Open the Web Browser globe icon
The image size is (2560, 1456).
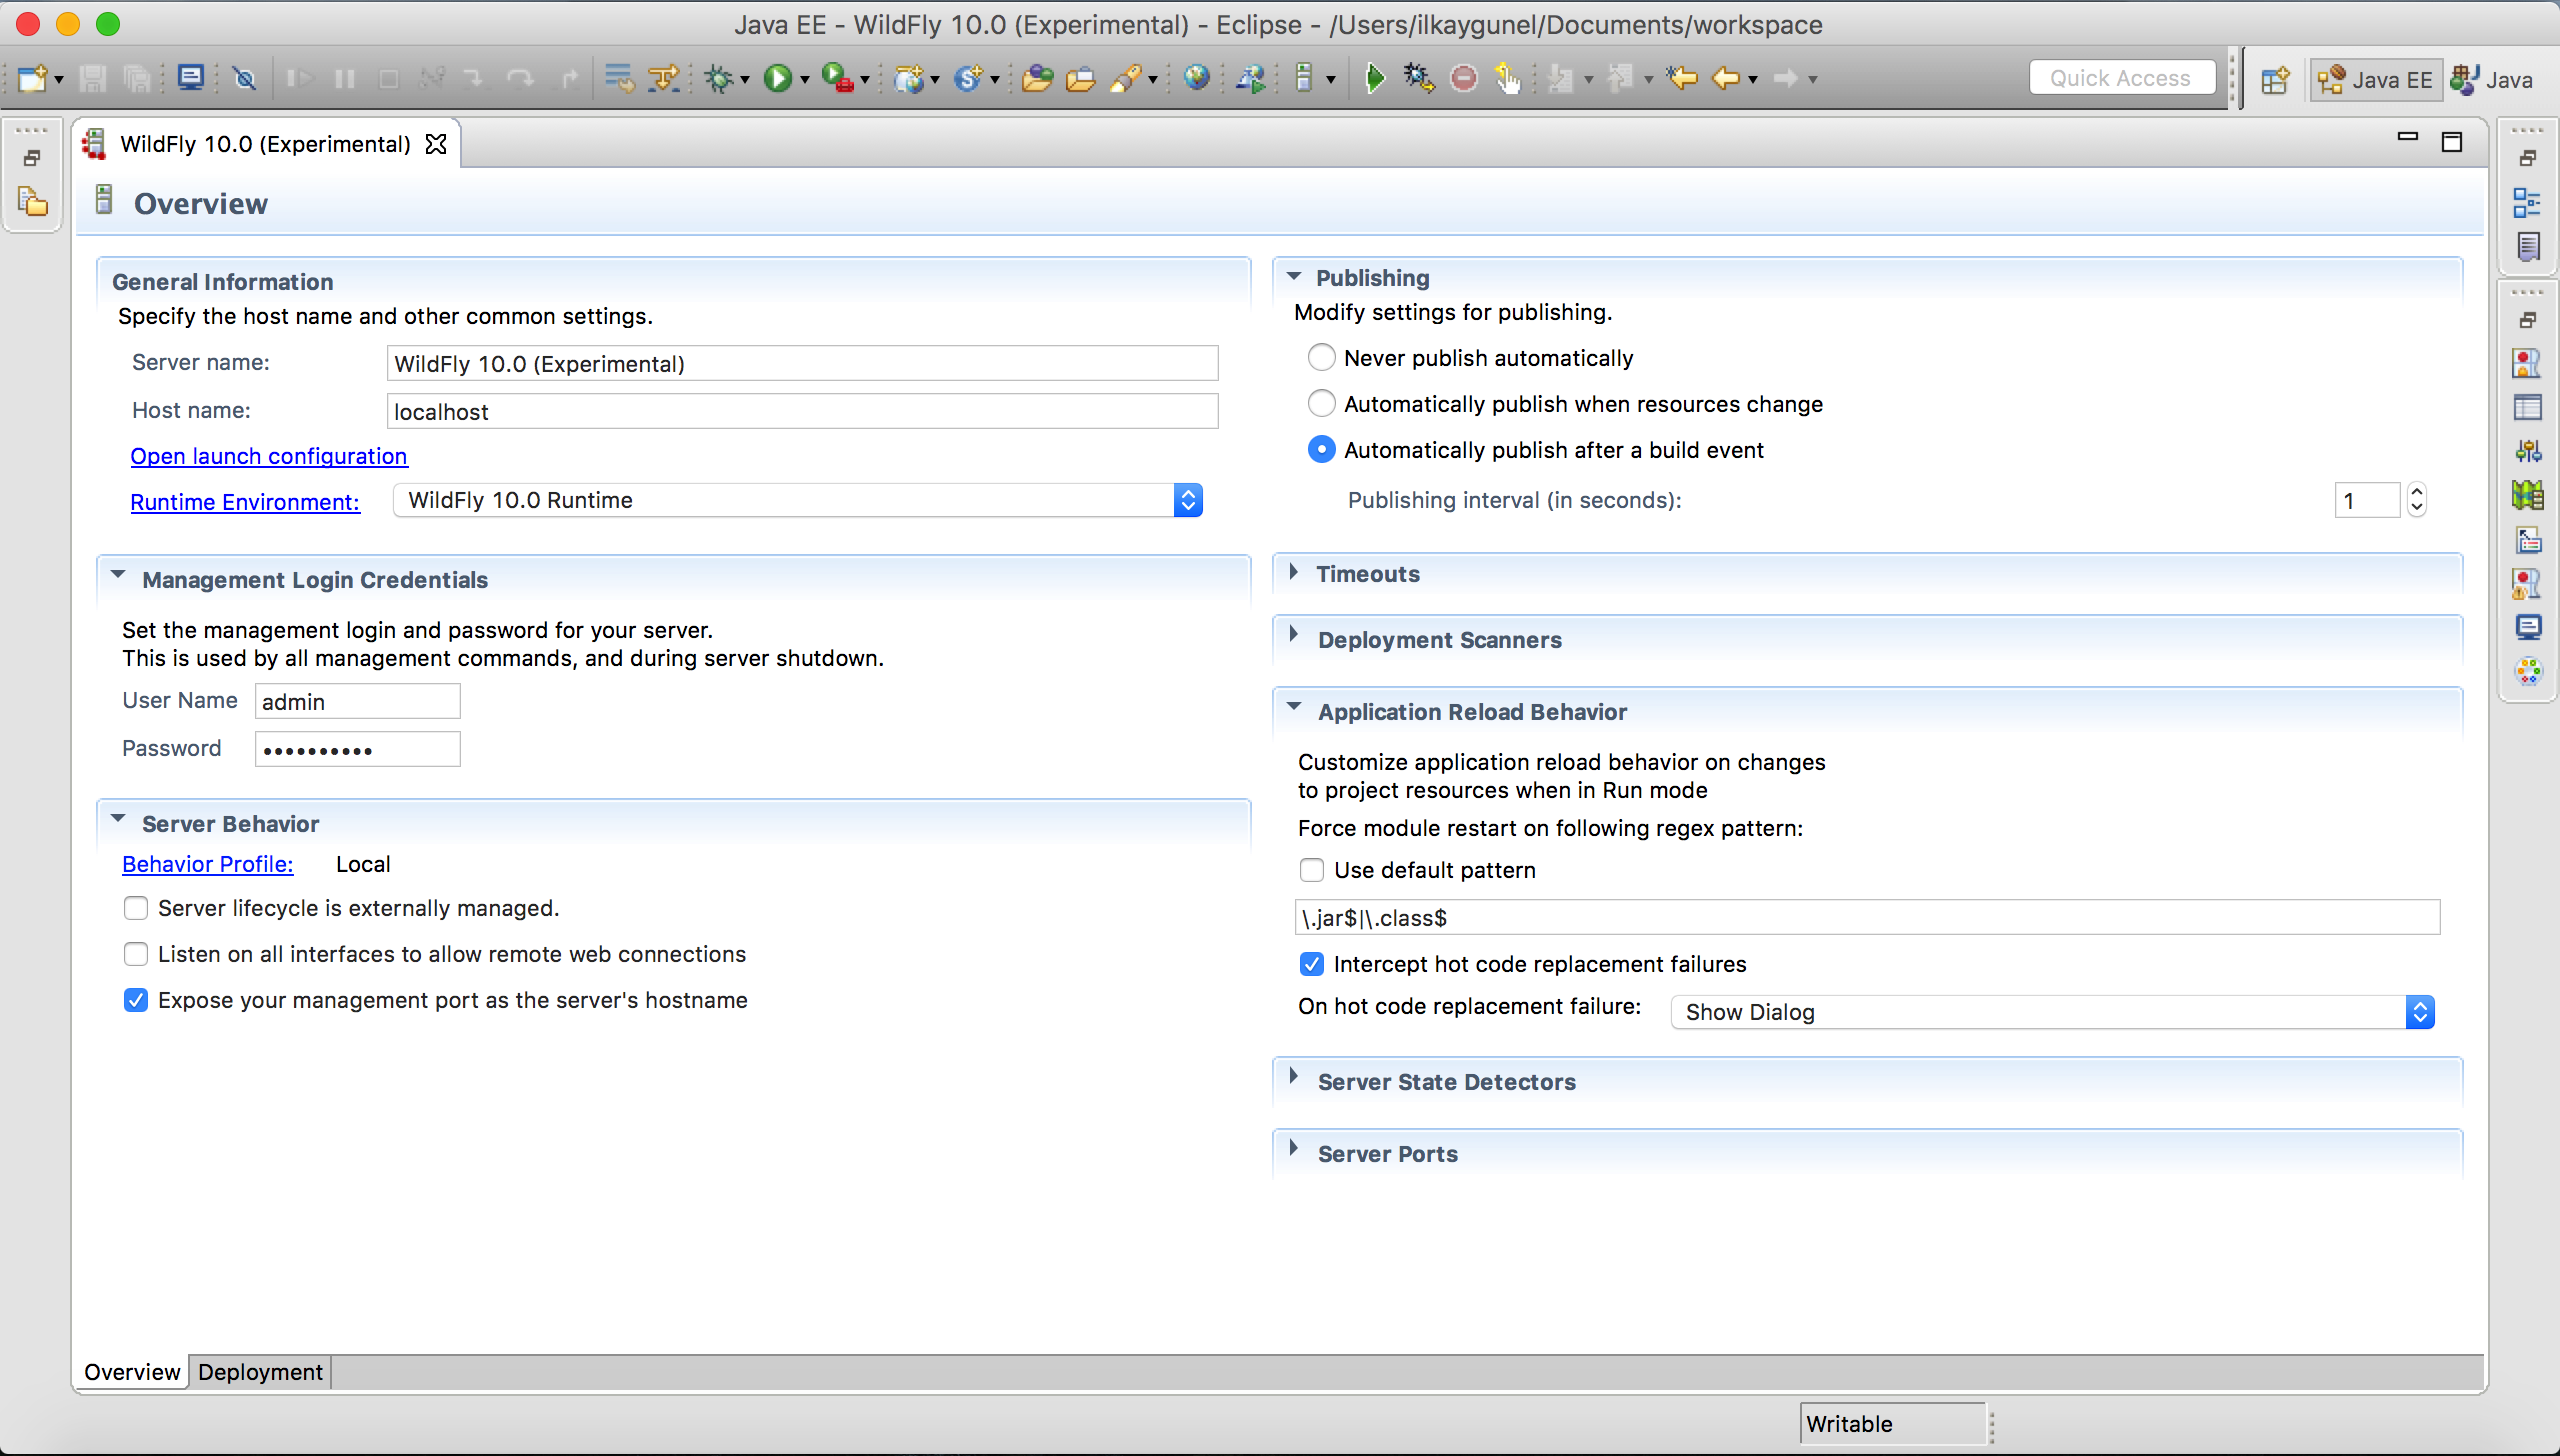(1196, 78)
